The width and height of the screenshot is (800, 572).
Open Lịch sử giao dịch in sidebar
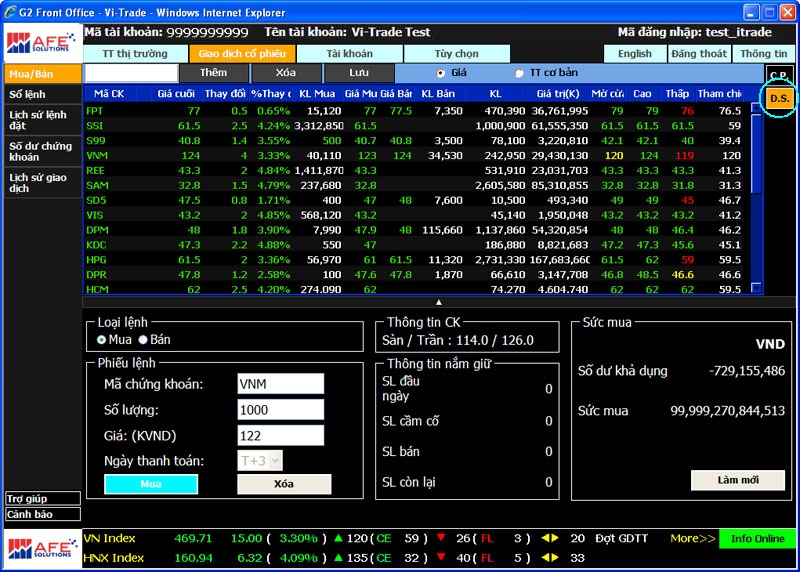42,183
